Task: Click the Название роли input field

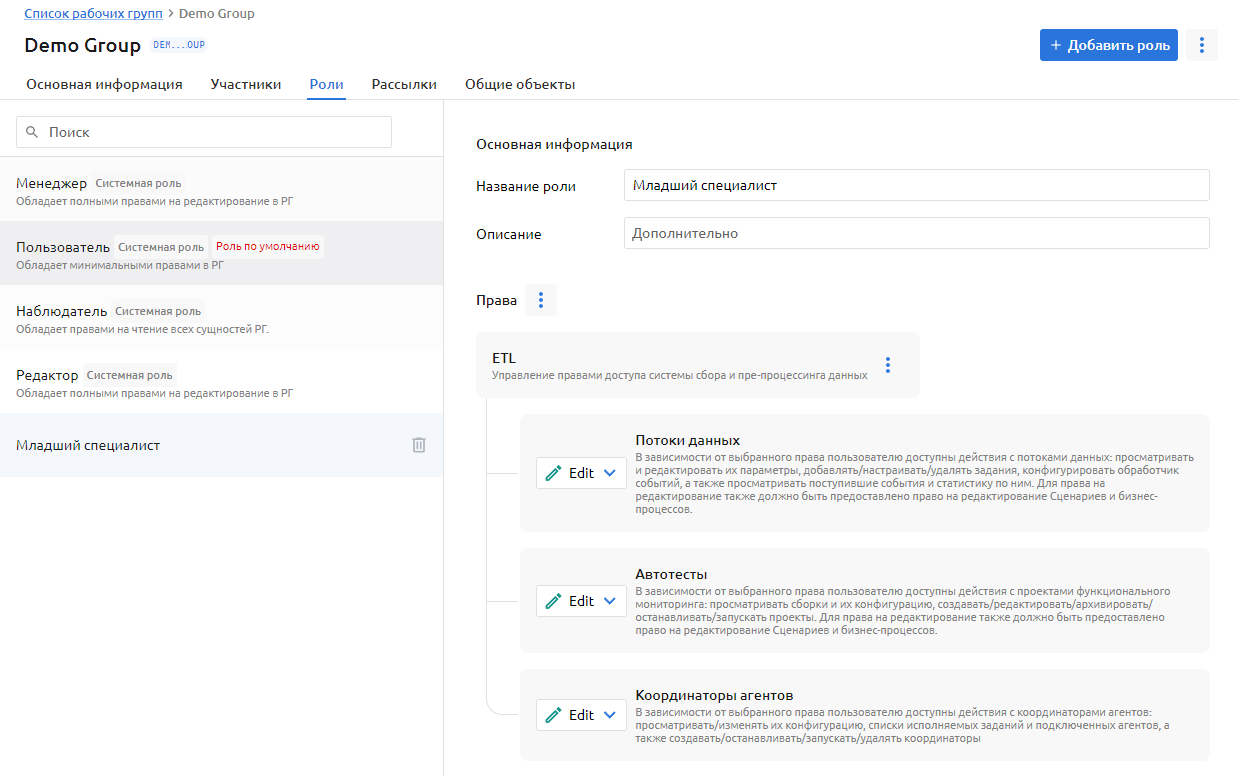Action: [916, 185]
